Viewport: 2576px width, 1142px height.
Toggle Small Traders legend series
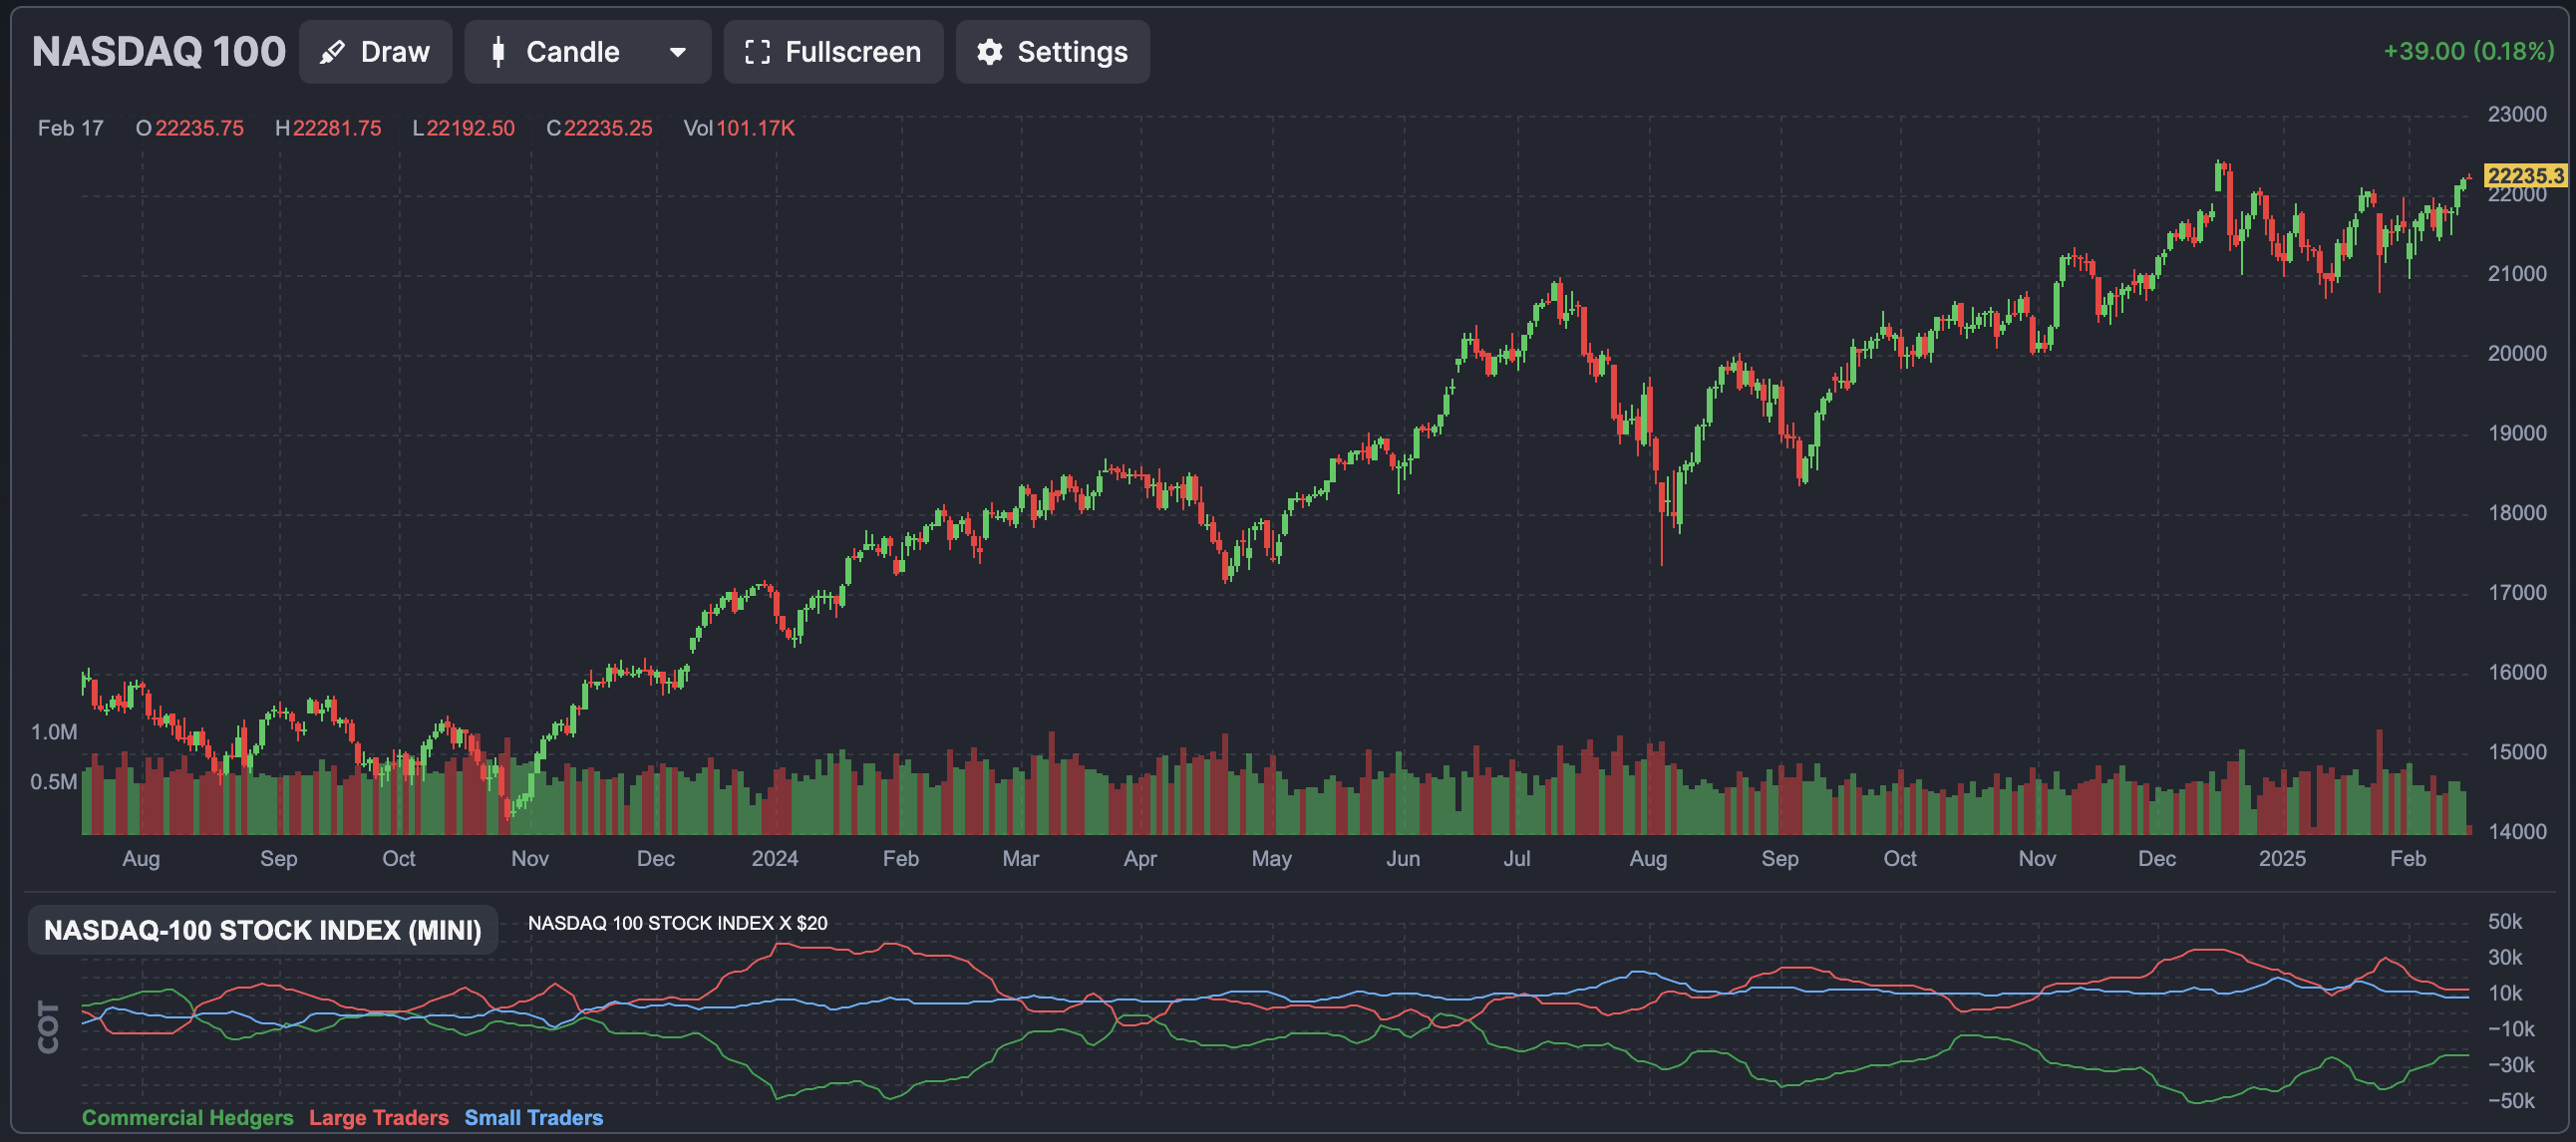[533, 1117]
